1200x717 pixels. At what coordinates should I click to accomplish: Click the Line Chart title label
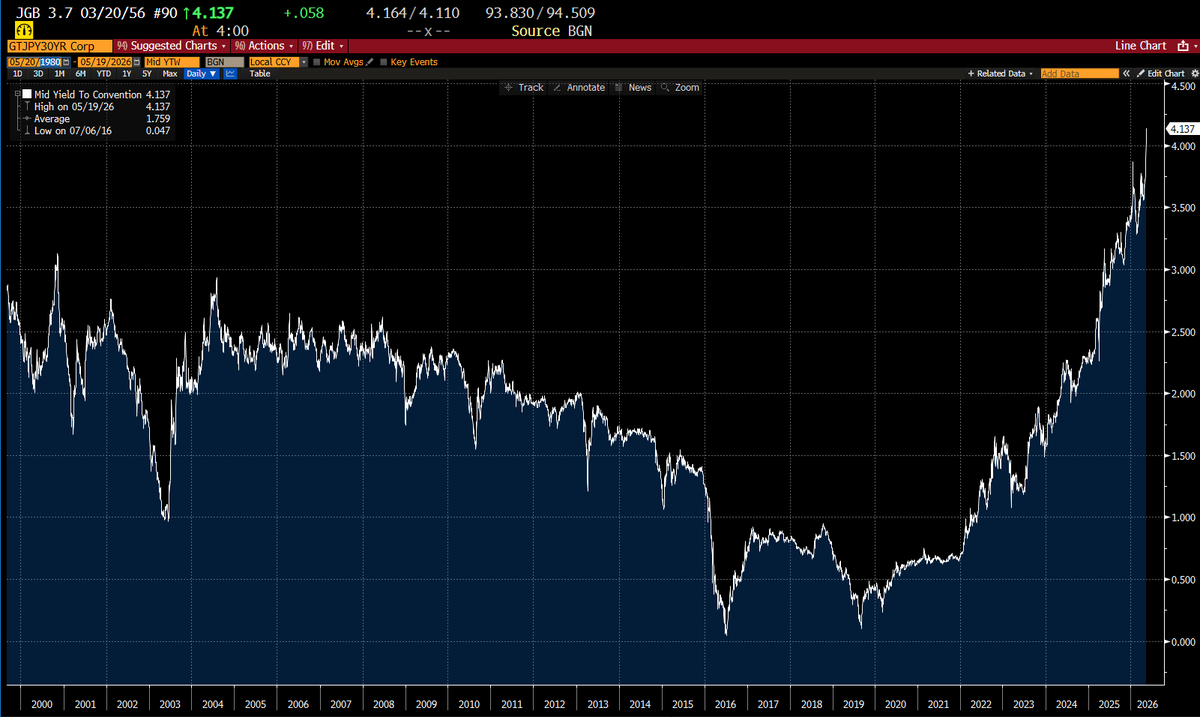click(x=1140, y=46)
